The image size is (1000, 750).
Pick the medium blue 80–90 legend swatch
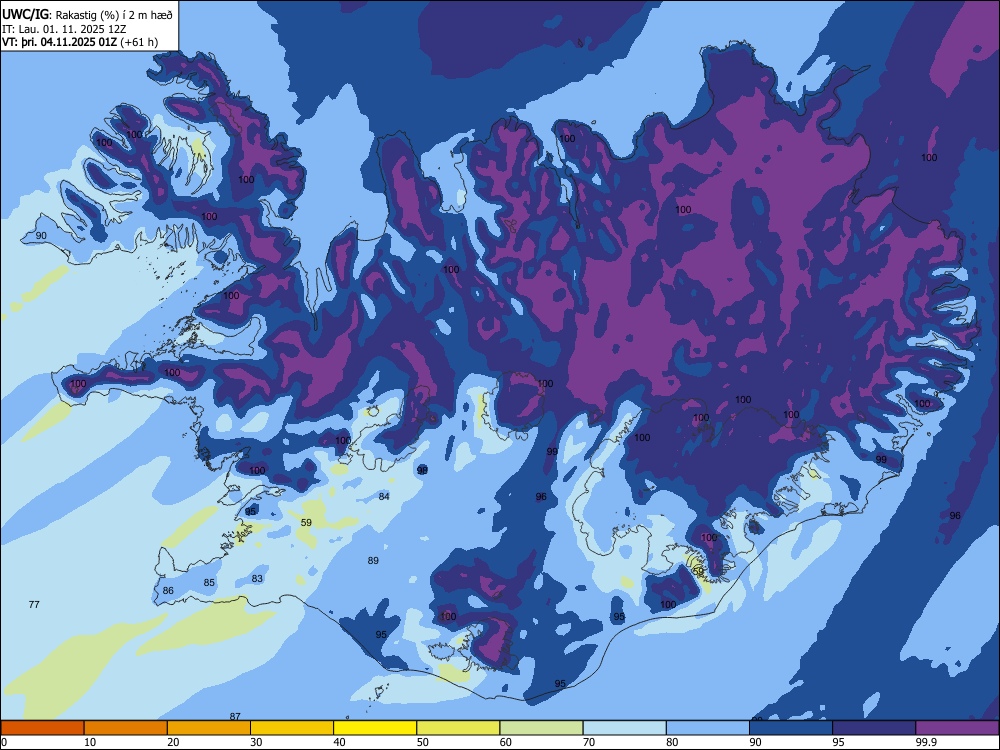point(708,728)
